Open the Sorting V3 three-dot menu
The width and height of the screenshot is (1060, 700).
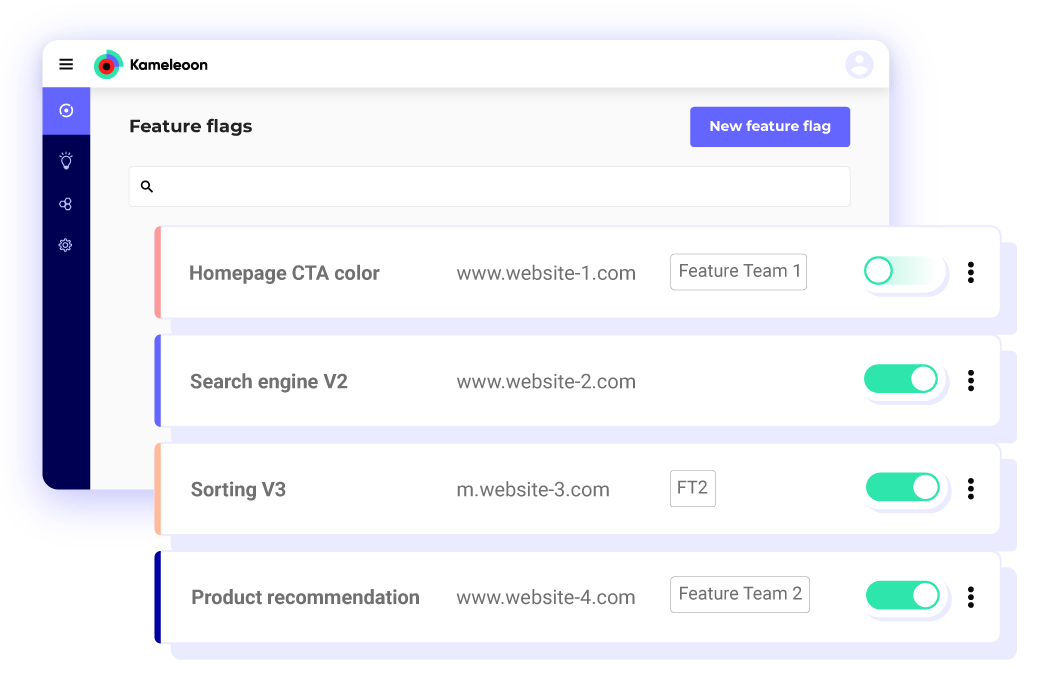970,488
